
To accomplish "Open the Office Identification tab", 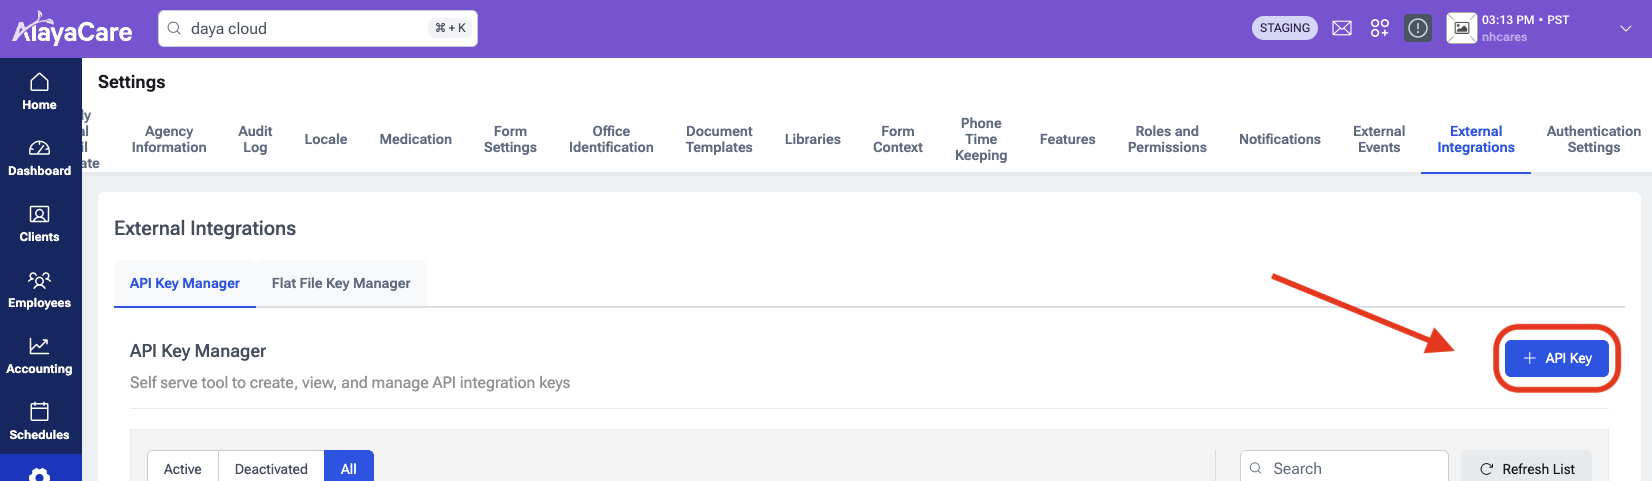I will (x=611, y=139).
